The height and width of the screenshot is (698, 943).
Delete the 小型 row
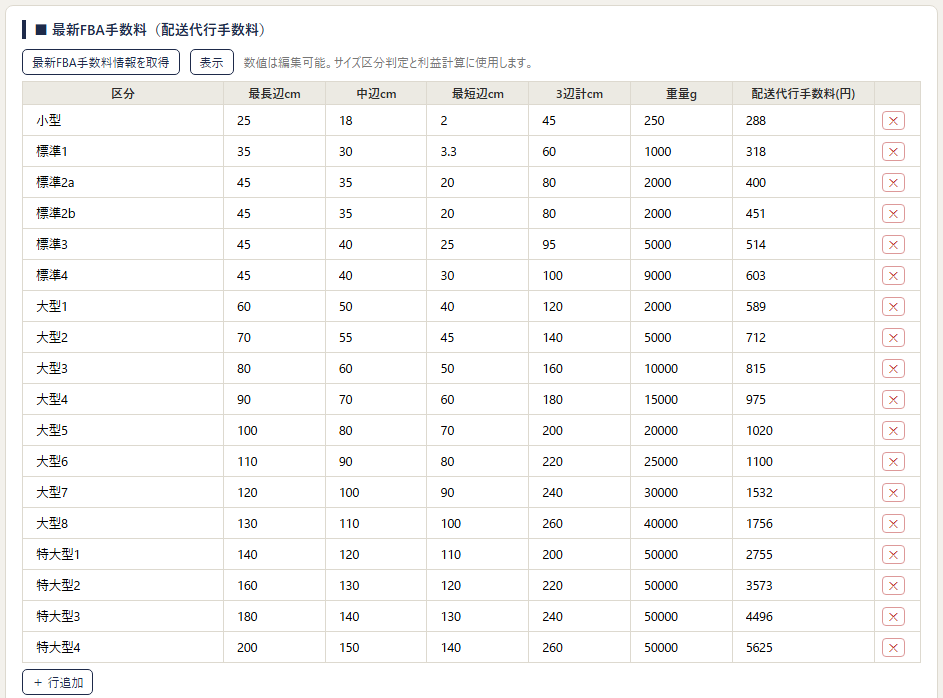coord(893,121)
